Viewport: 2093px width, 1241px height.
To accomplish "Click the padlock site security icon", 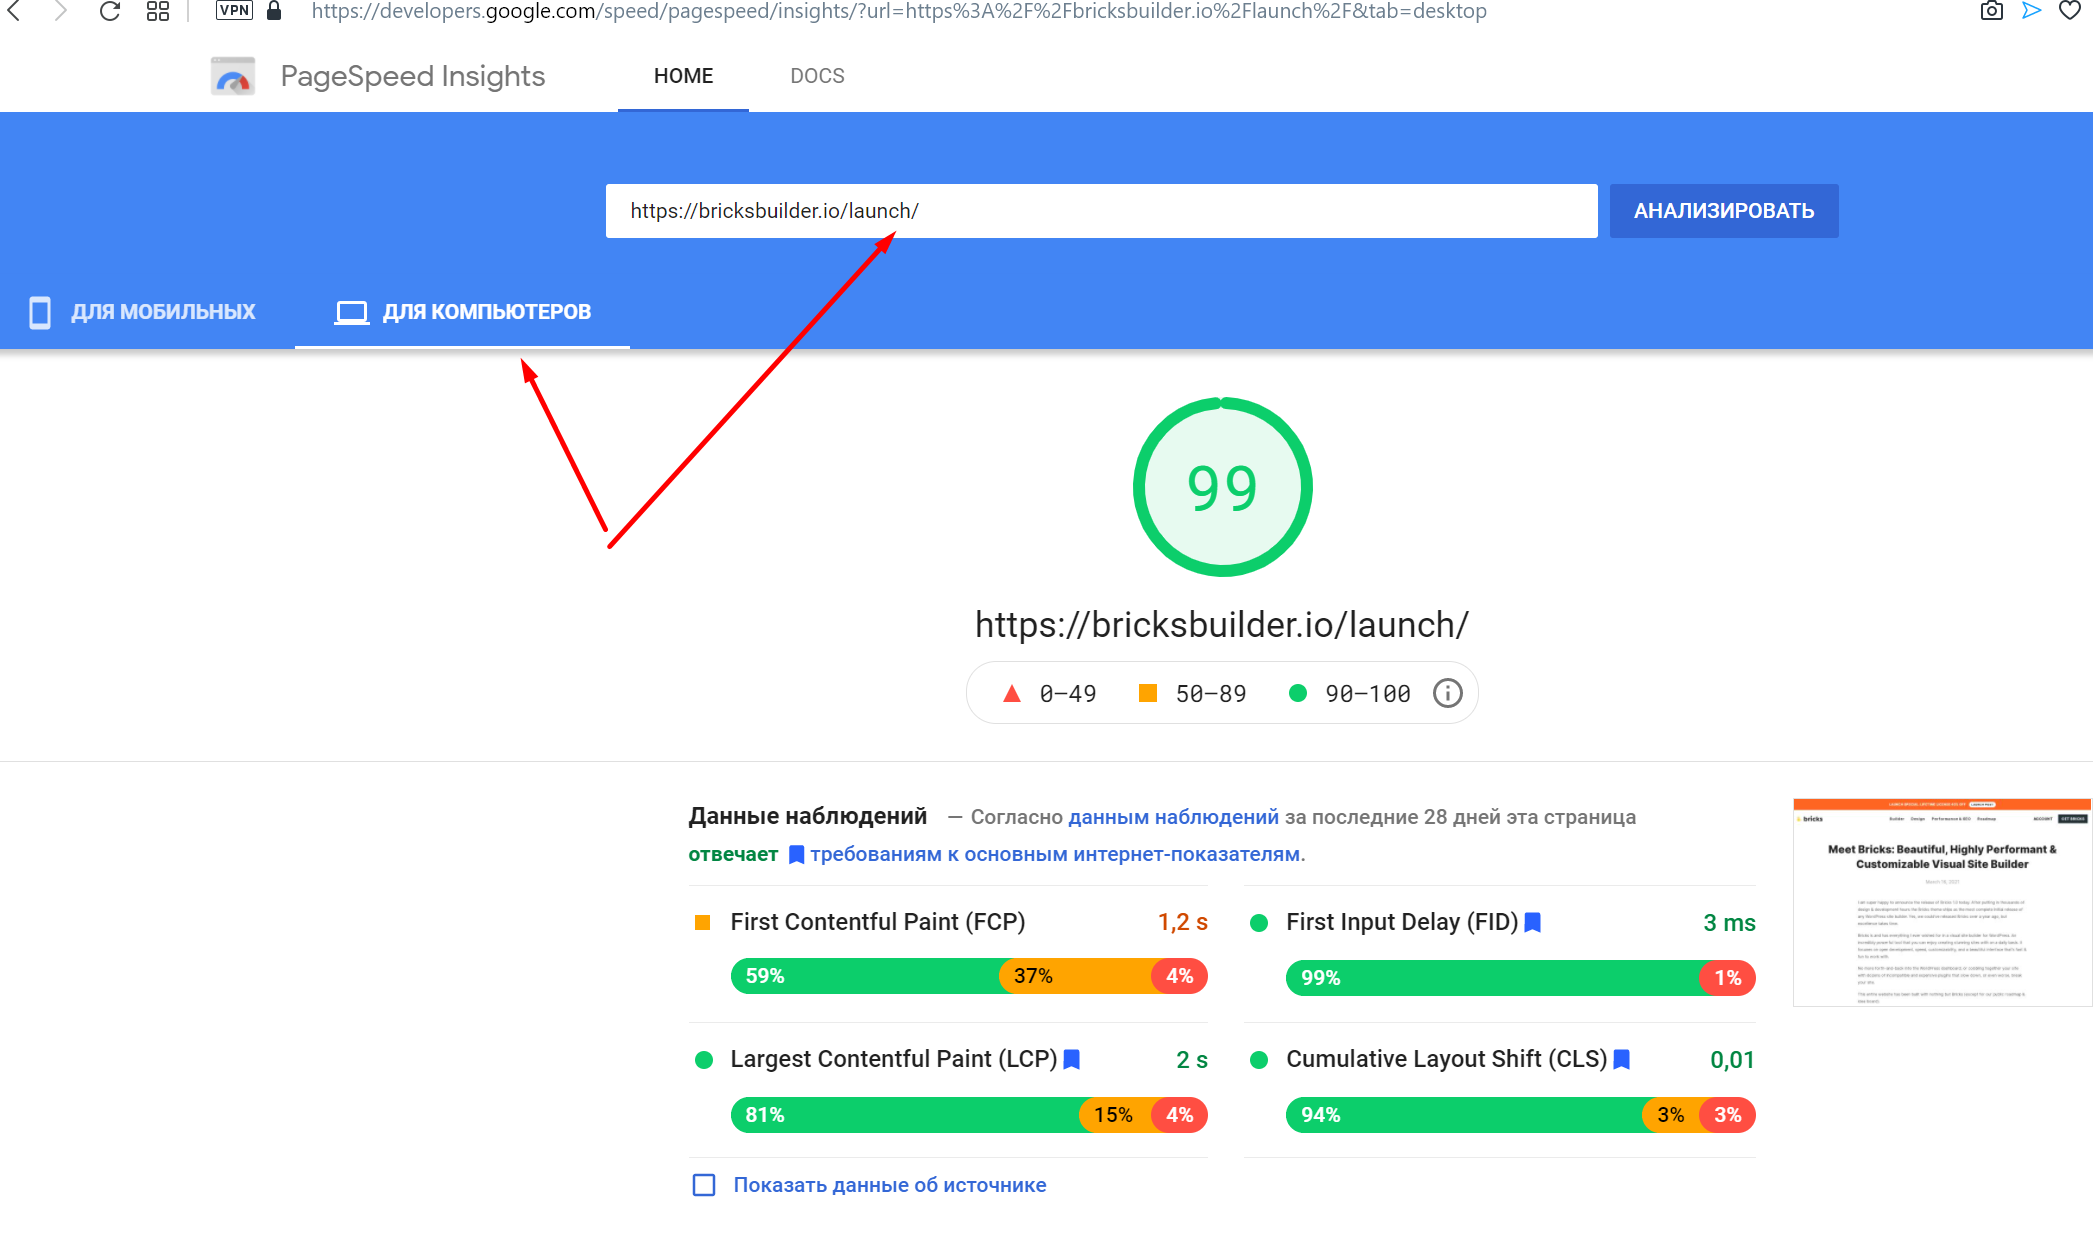I will (x=274, y=11).
